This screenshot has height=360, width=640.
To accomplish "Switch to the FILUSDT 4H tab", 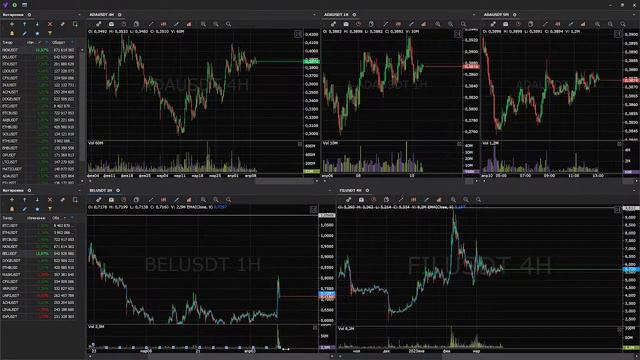I will (351, 190).
